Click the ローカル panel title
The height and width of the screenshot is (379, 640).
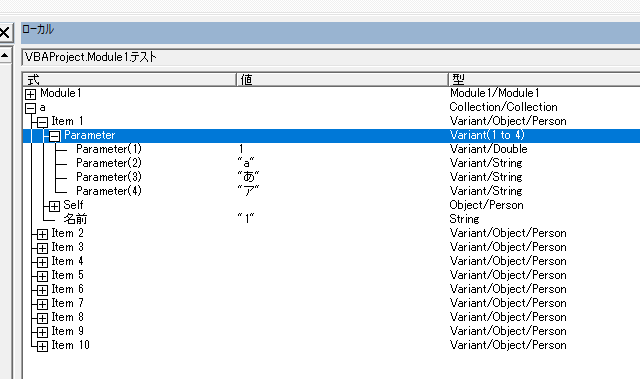(x=38, y=29)
